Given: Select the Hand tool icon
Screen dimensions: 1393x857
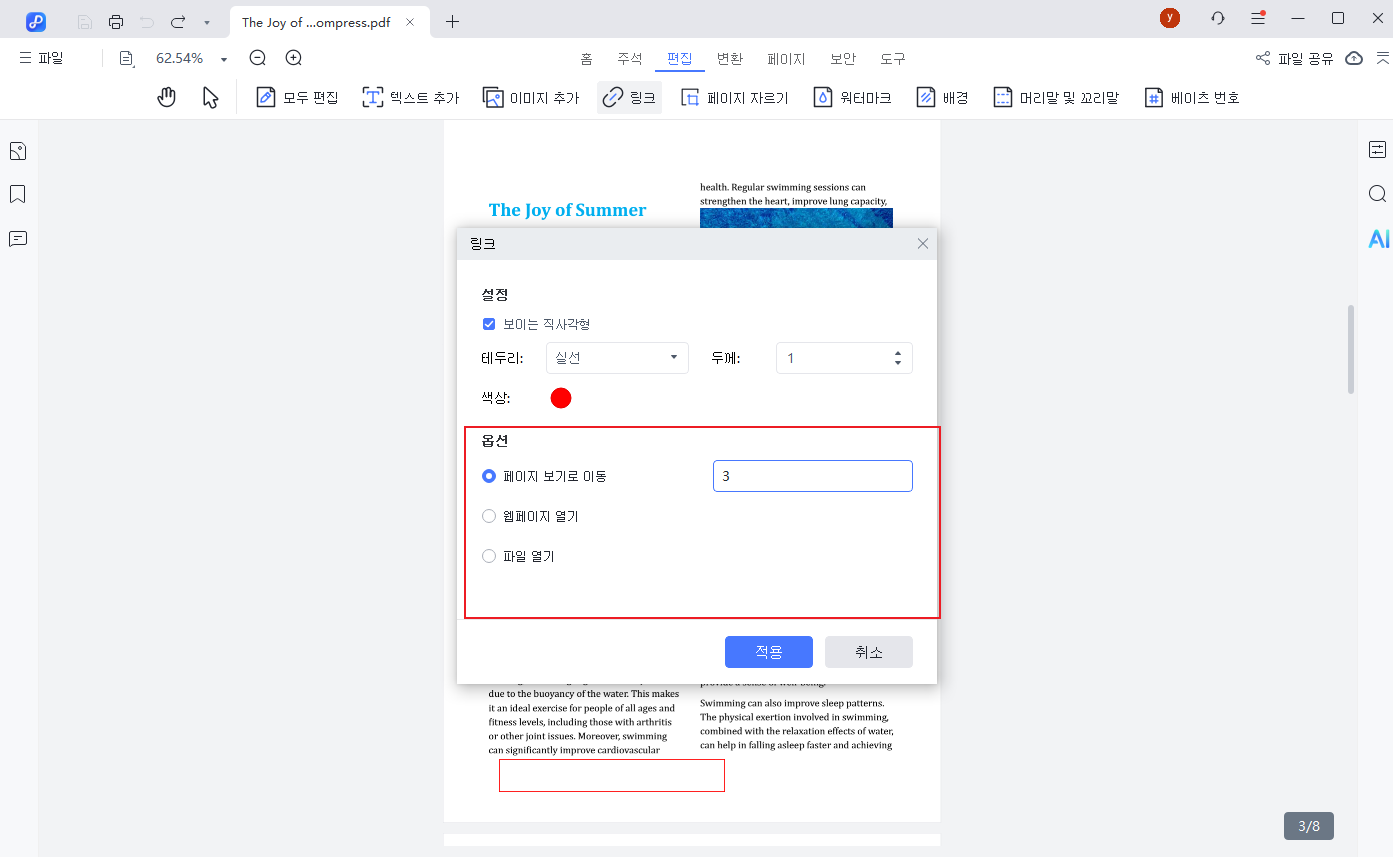Looking at the screenshot, I should 167,97.
